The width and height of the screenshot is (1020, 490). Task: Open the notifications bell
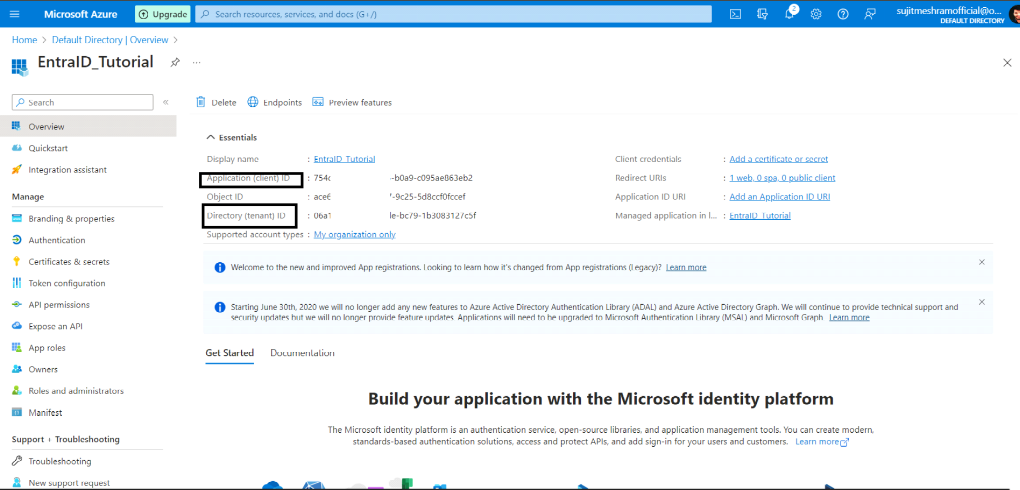pos(789,14)
